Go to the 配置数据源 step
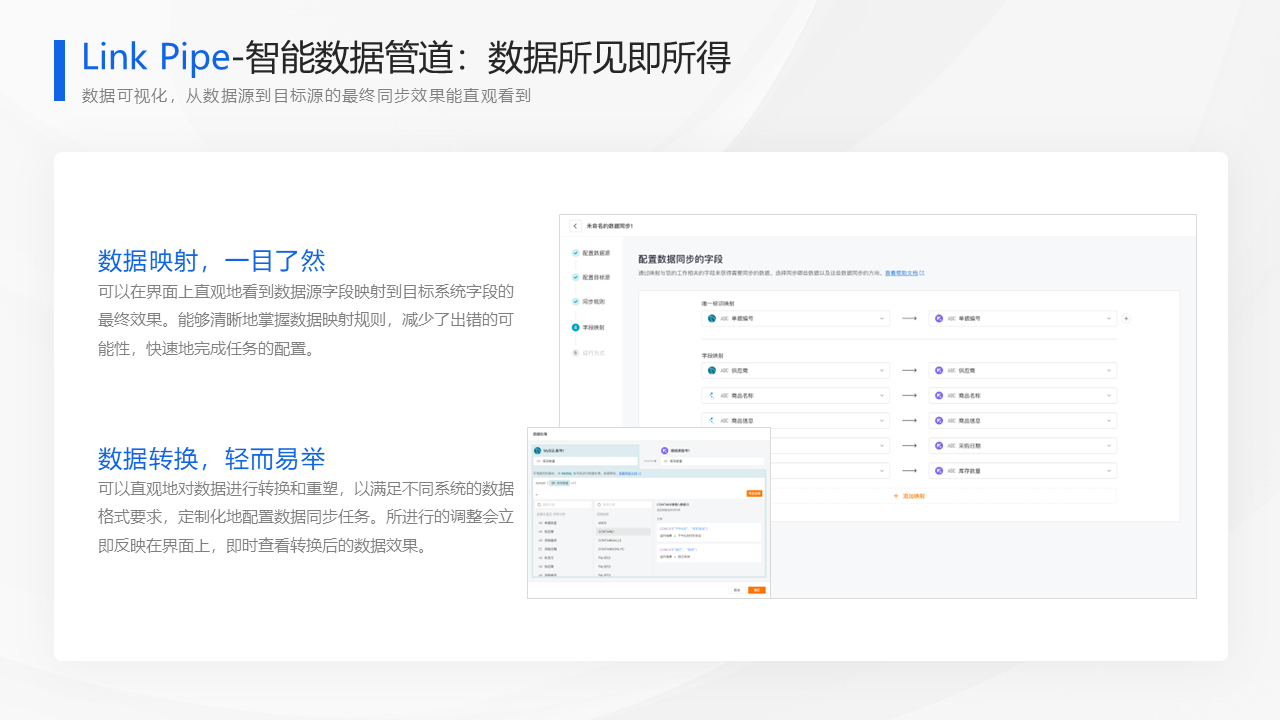 589,253
